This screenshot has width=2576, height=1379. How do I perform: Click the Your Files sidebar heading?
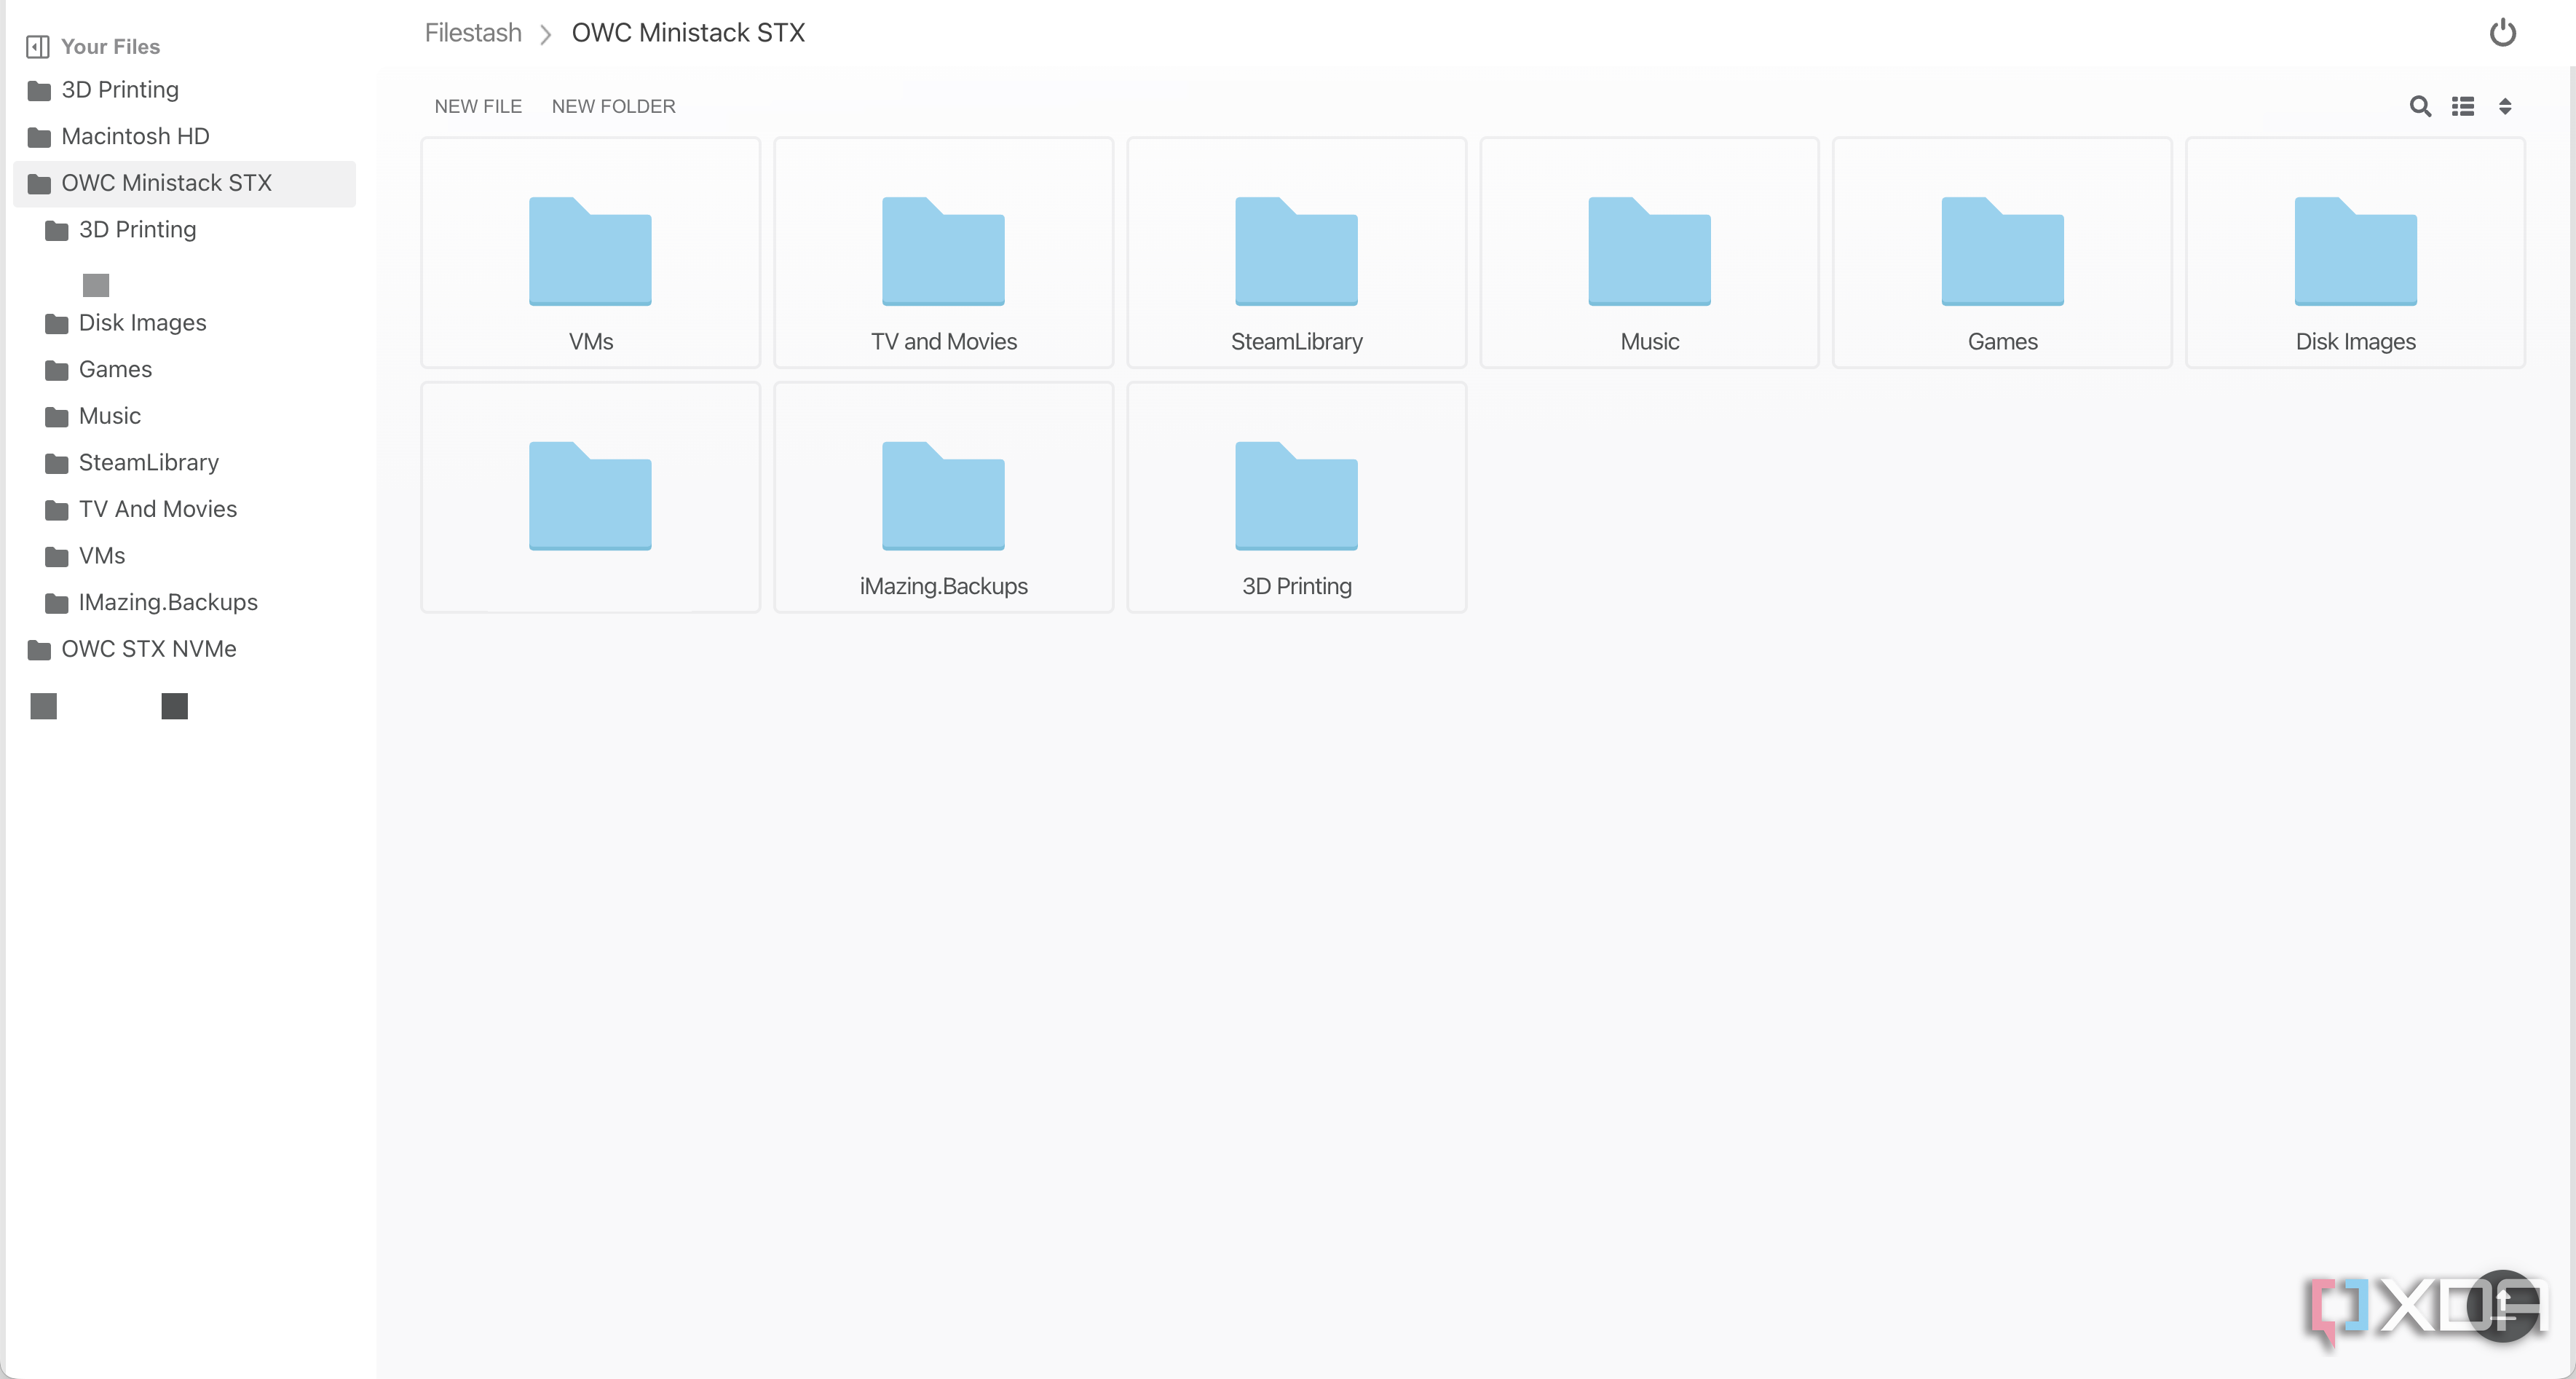(x=110, y=47)
